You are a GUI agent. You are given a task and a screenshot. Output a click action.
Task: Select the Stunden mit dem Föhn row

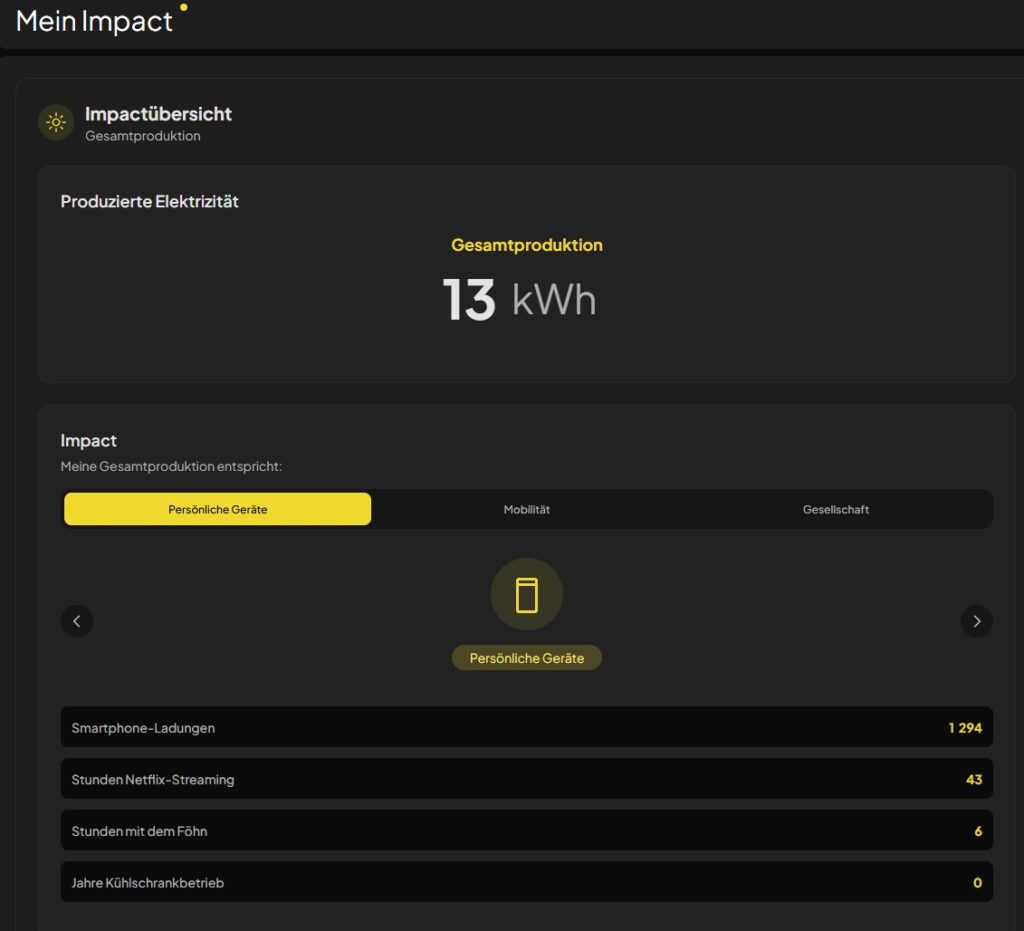[x=526, y=830]
